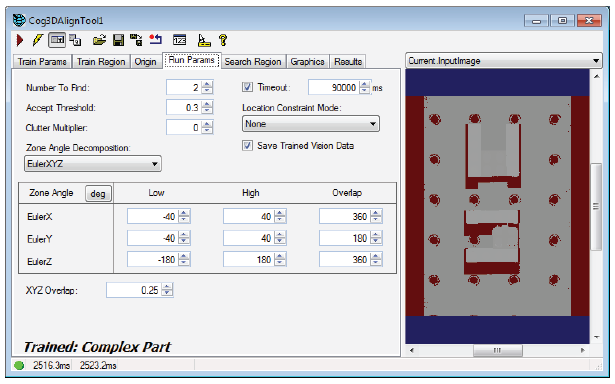Click the image scroll left arrow
The image size is (615, 384).
point(411,350)
